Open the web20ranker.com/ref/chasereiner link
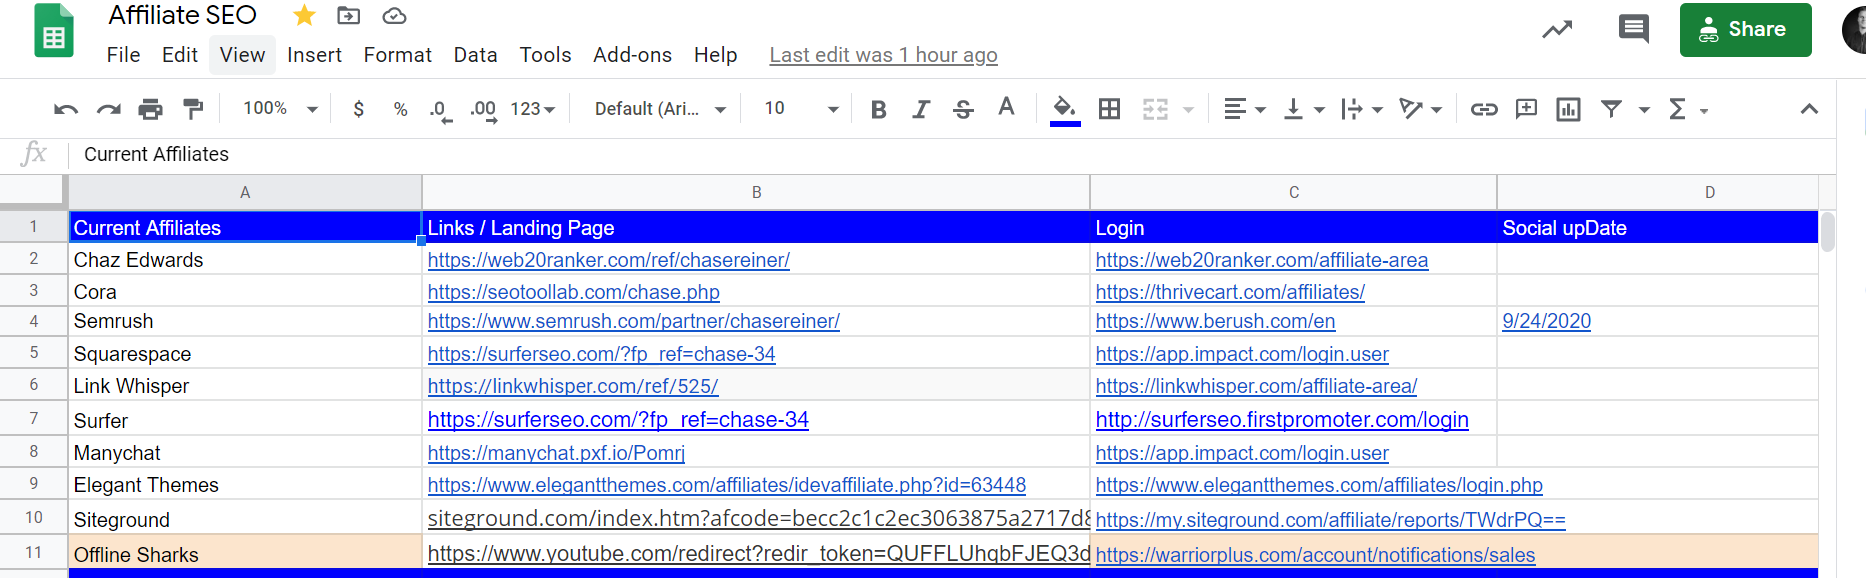 tap(609, 260)
